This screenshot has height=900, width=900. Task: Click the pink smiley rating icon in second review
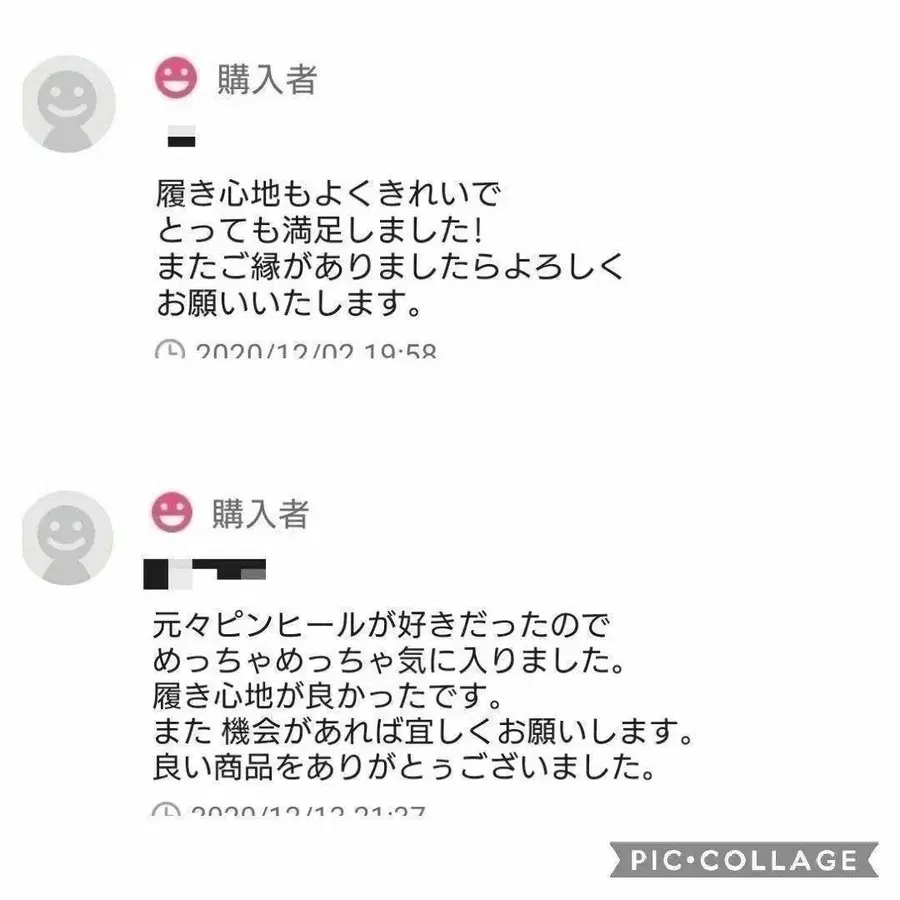[172, 512]
